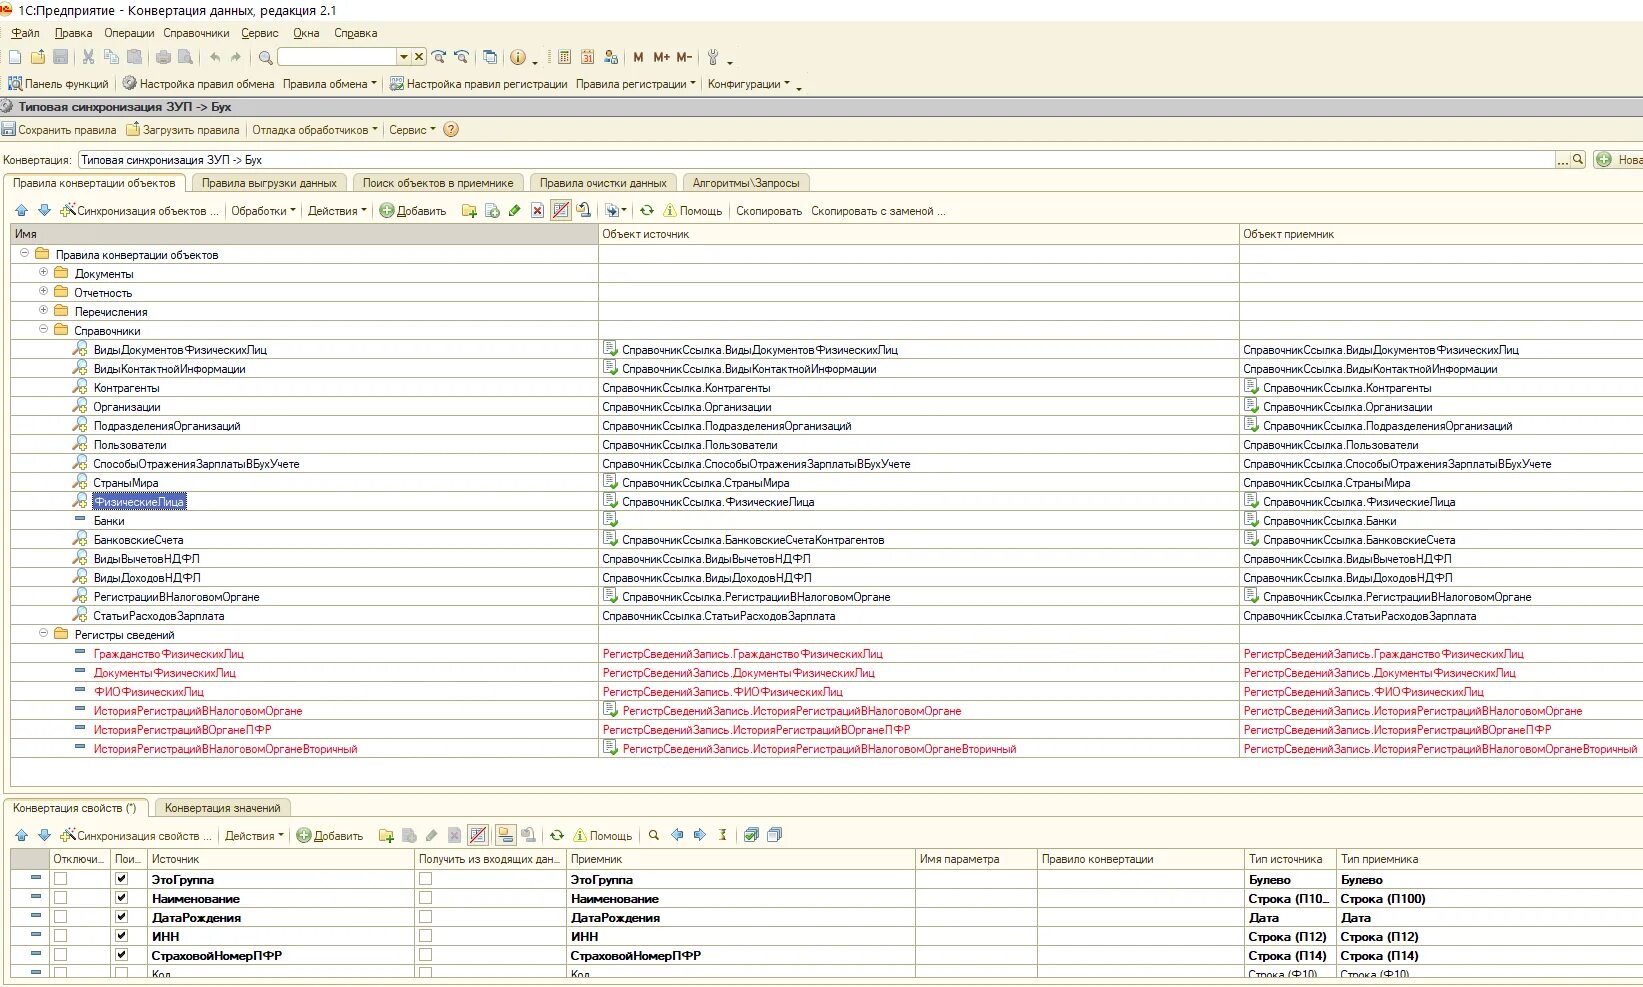
Task: Expand the Документы folder
Action: (x=43, y=272)
